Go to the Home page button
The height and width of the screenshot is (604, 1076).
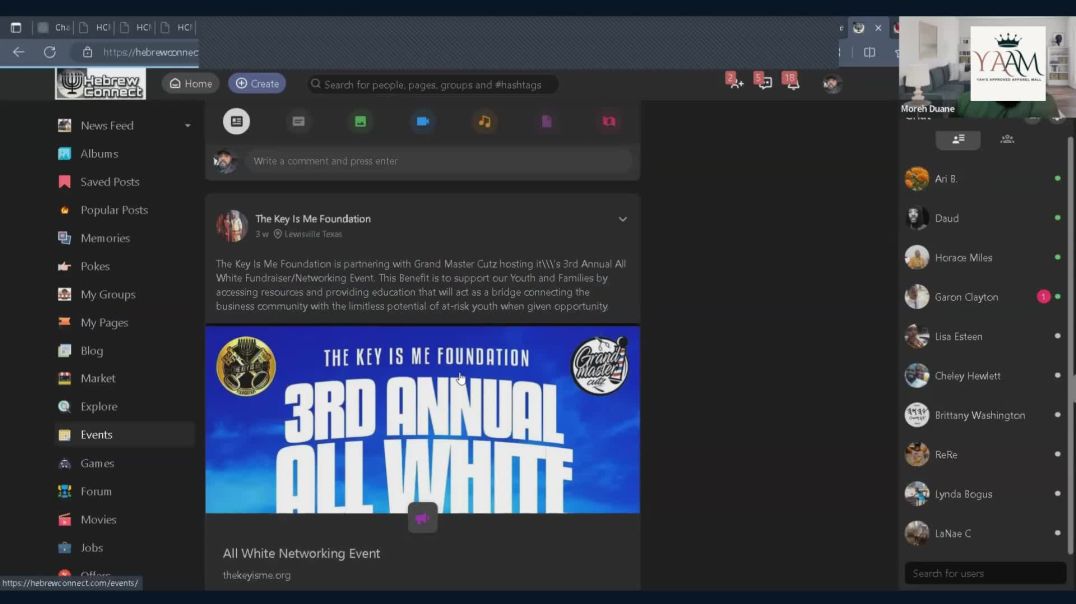(191, 84)
